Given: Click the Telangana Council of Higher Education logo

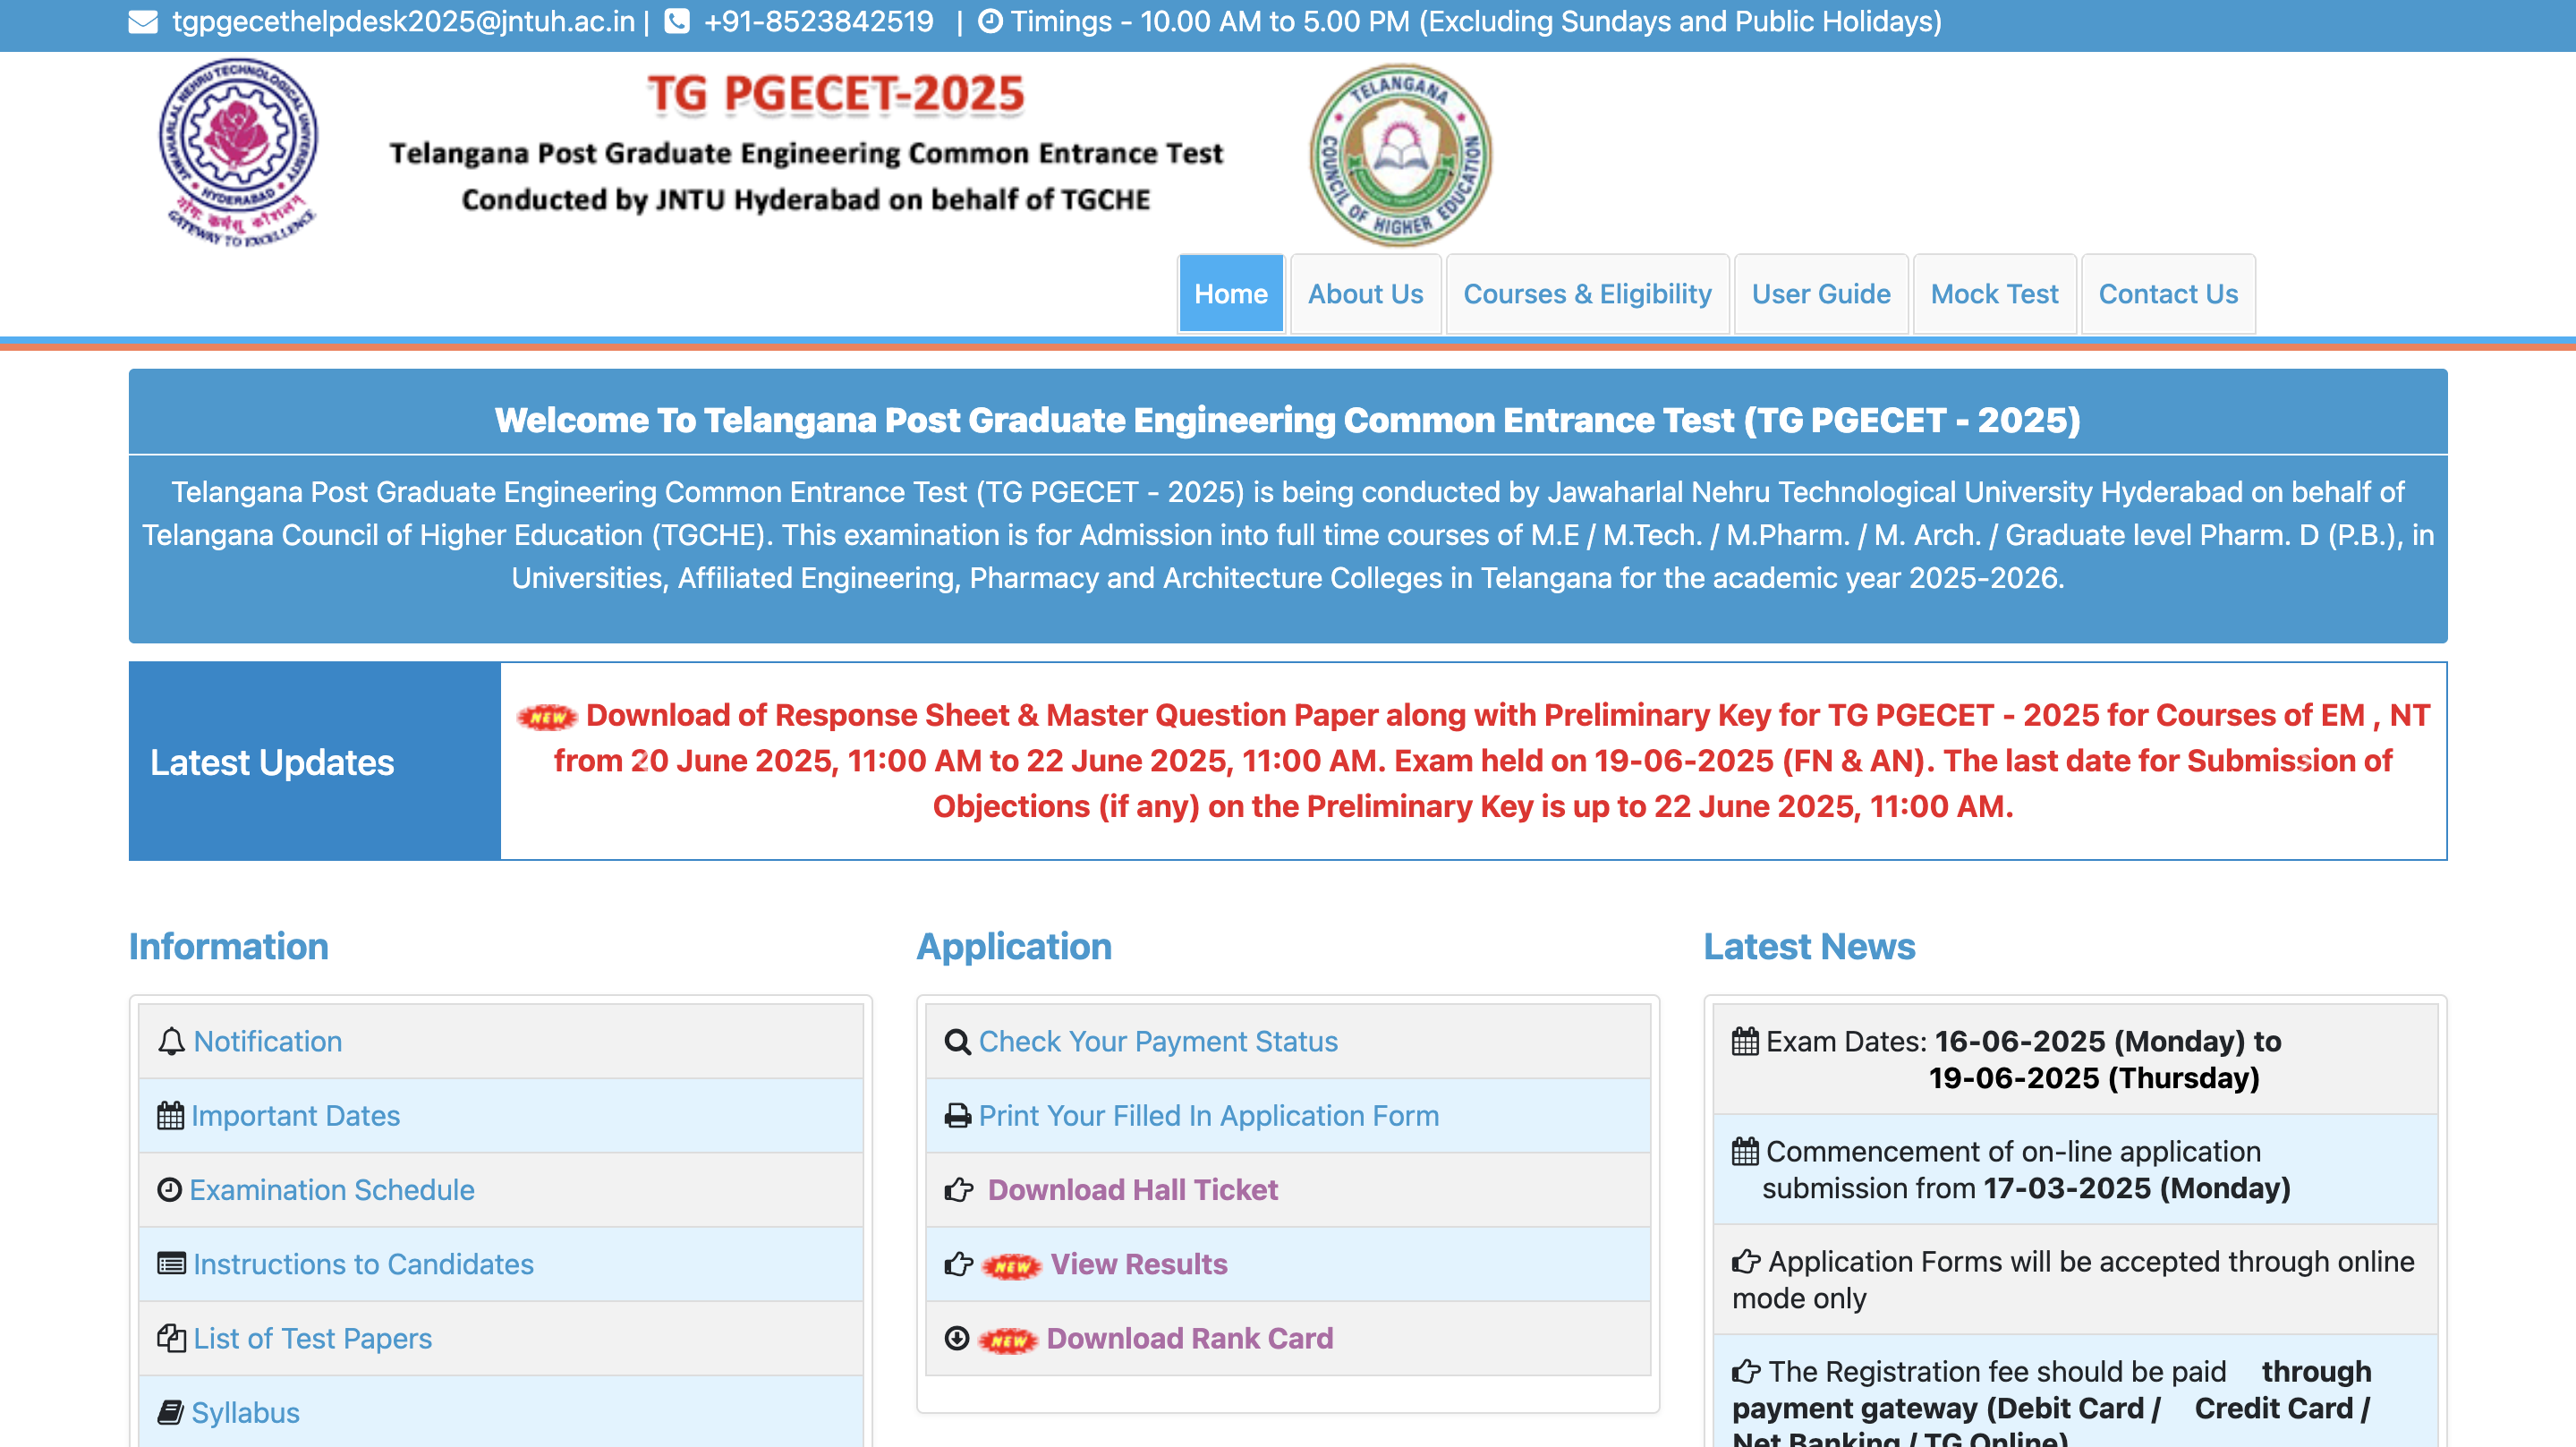Looking at the screenshot, I should [1400, 155].
